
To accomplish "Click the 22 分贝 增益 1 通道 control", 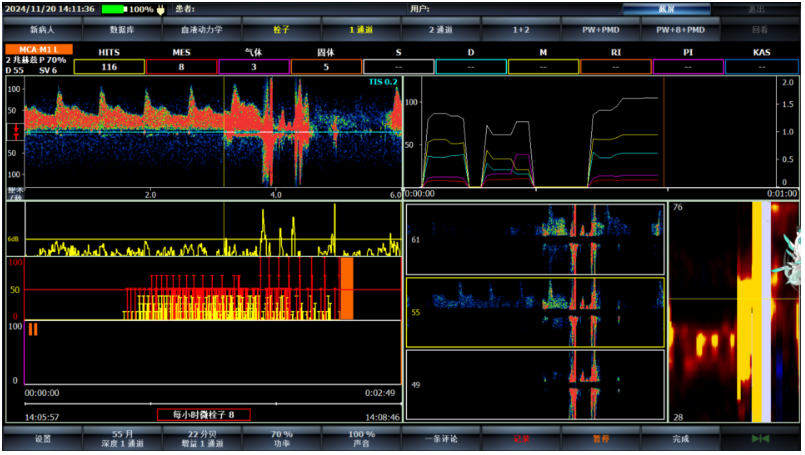I will [x=202, y=439].
